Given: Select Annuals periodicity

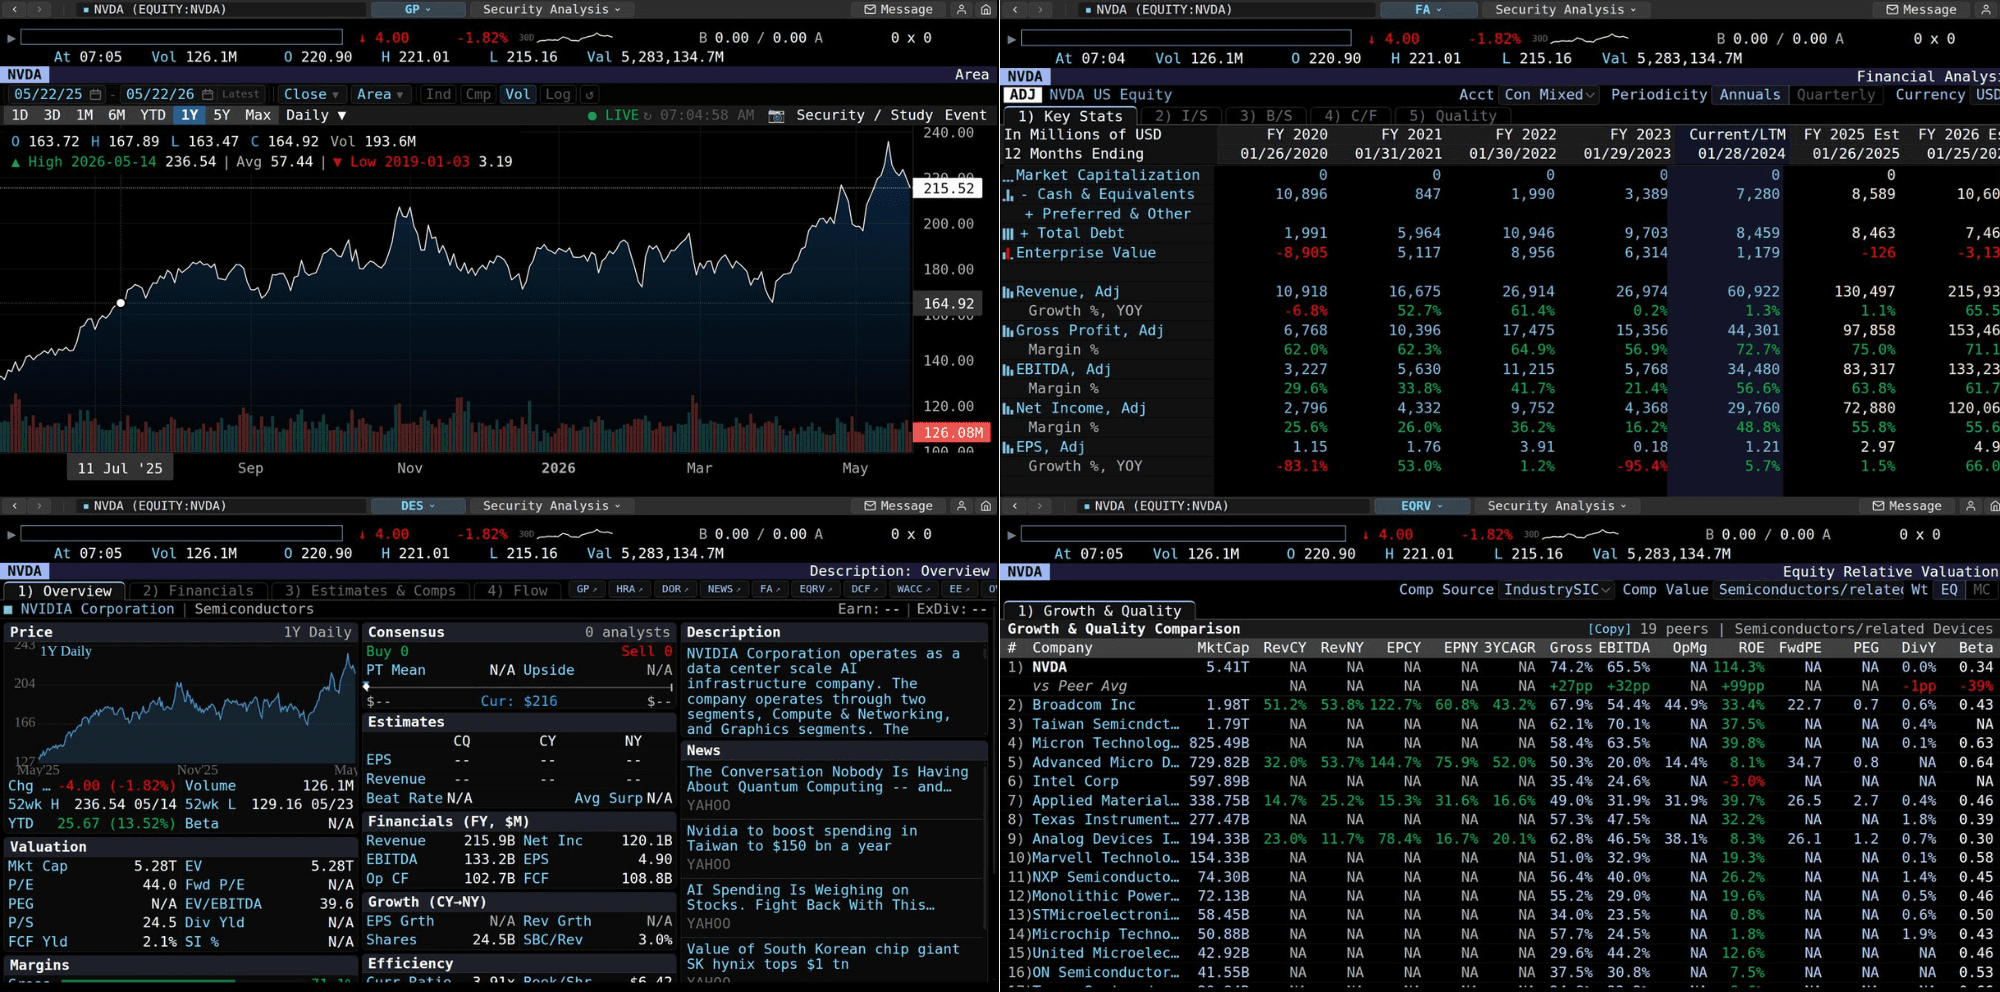Looking at the screenshot, I should pyautogui.click(x=1750, y=95).
